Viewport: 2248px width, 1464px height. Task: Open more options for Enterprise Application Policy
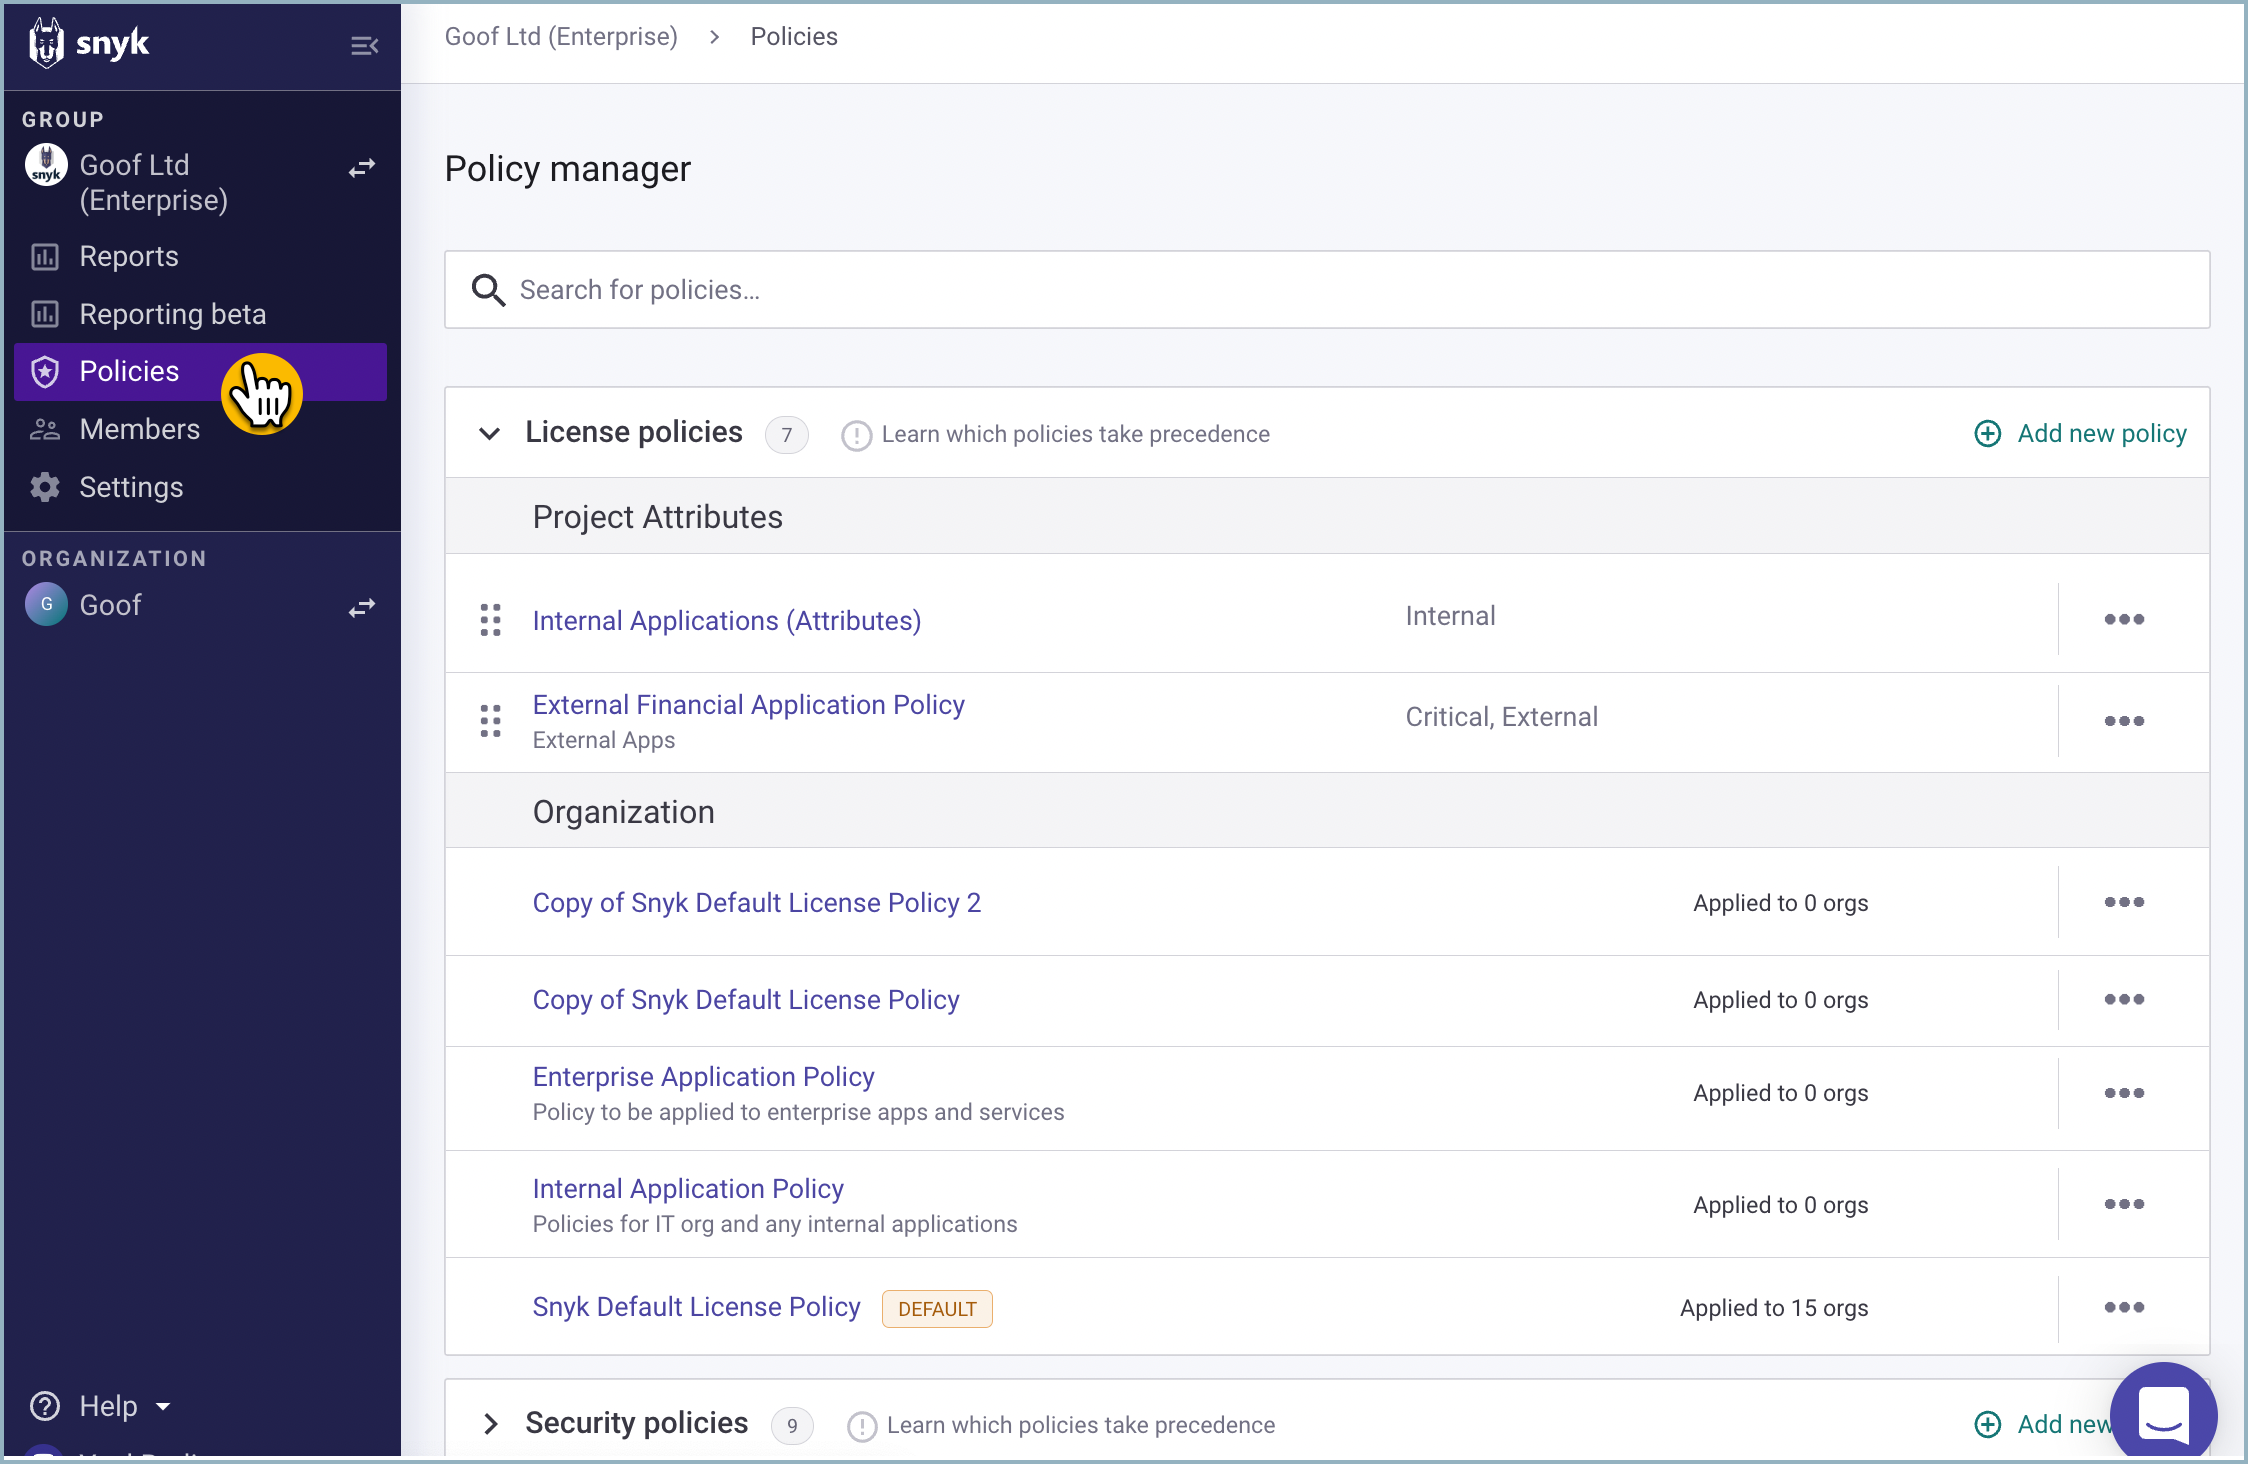[2124, 1093]
